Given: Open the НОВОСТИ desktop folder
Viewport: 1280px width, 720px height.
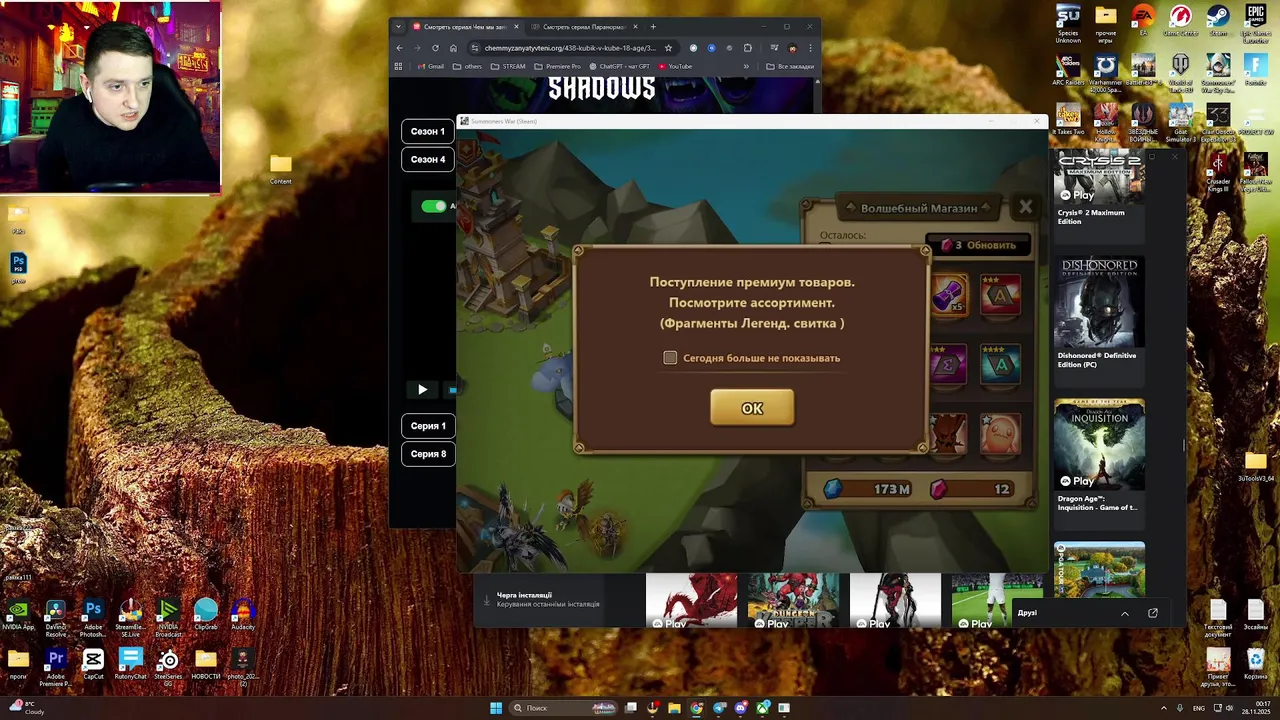Looking at the screenshot, I should pyautogui.click(x=206, y=664).
